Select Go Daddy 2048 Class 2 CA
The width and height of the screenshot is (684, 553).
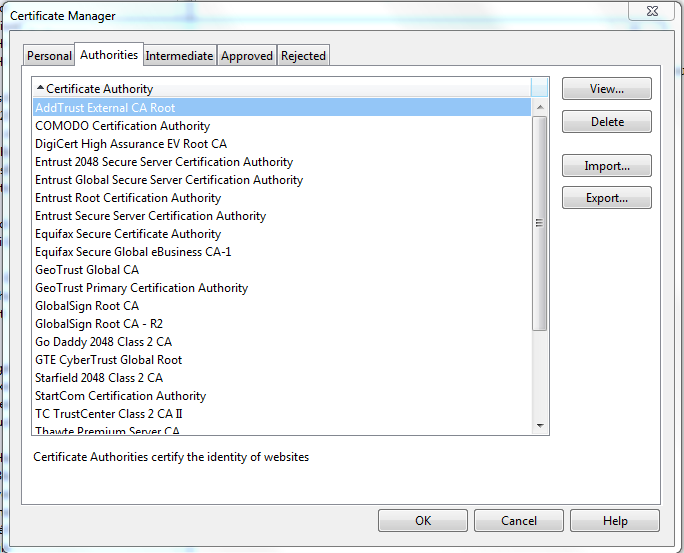click(x=282, y=342)
